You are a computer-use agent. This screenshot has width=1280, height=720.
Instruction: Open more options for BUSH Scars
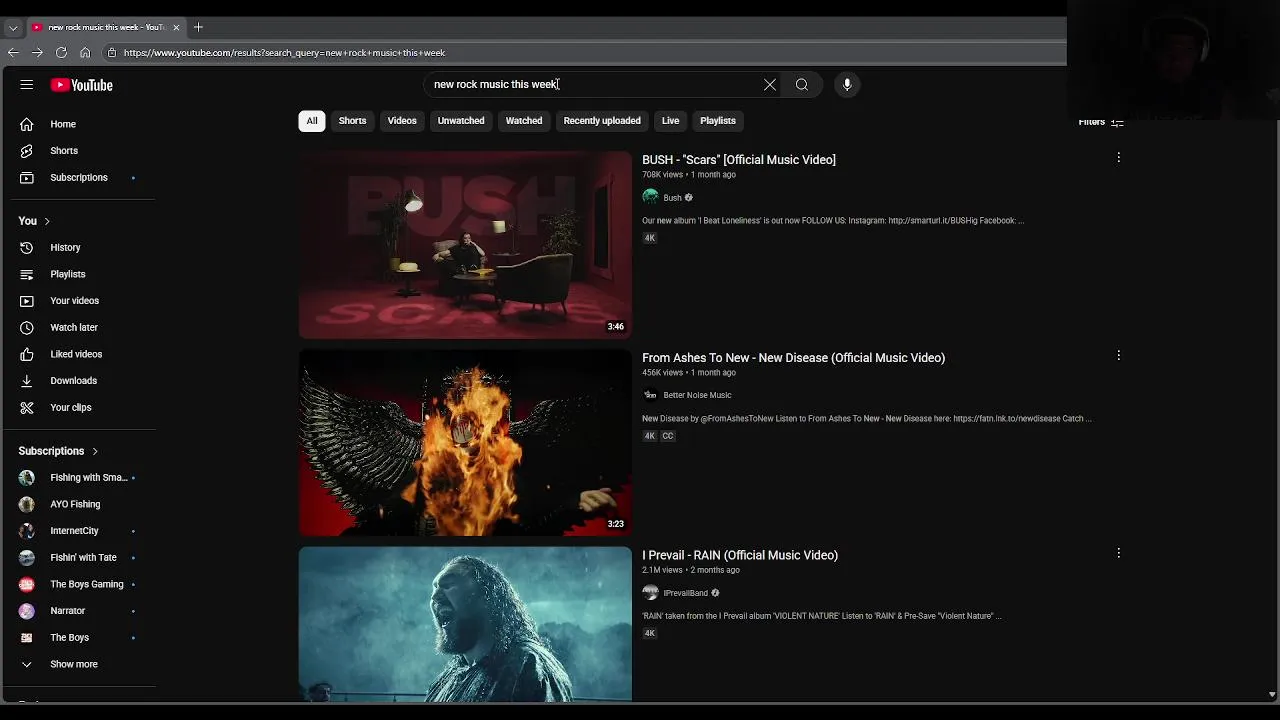(x=1118, y=158)
